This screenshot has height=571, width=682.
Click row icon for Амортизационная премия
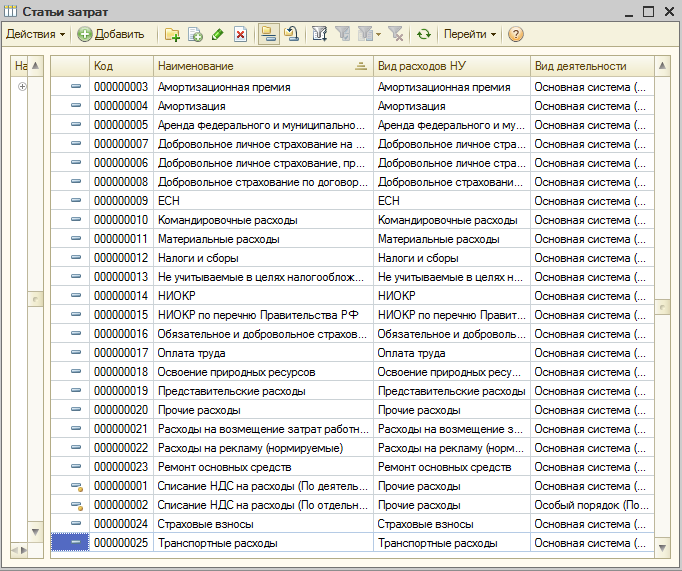(x=76, y=87)
